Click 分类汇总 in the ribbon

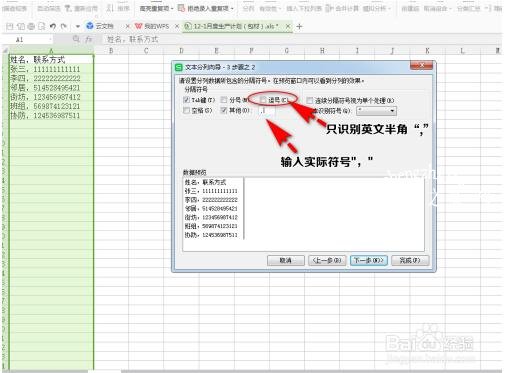click(468, 8)
